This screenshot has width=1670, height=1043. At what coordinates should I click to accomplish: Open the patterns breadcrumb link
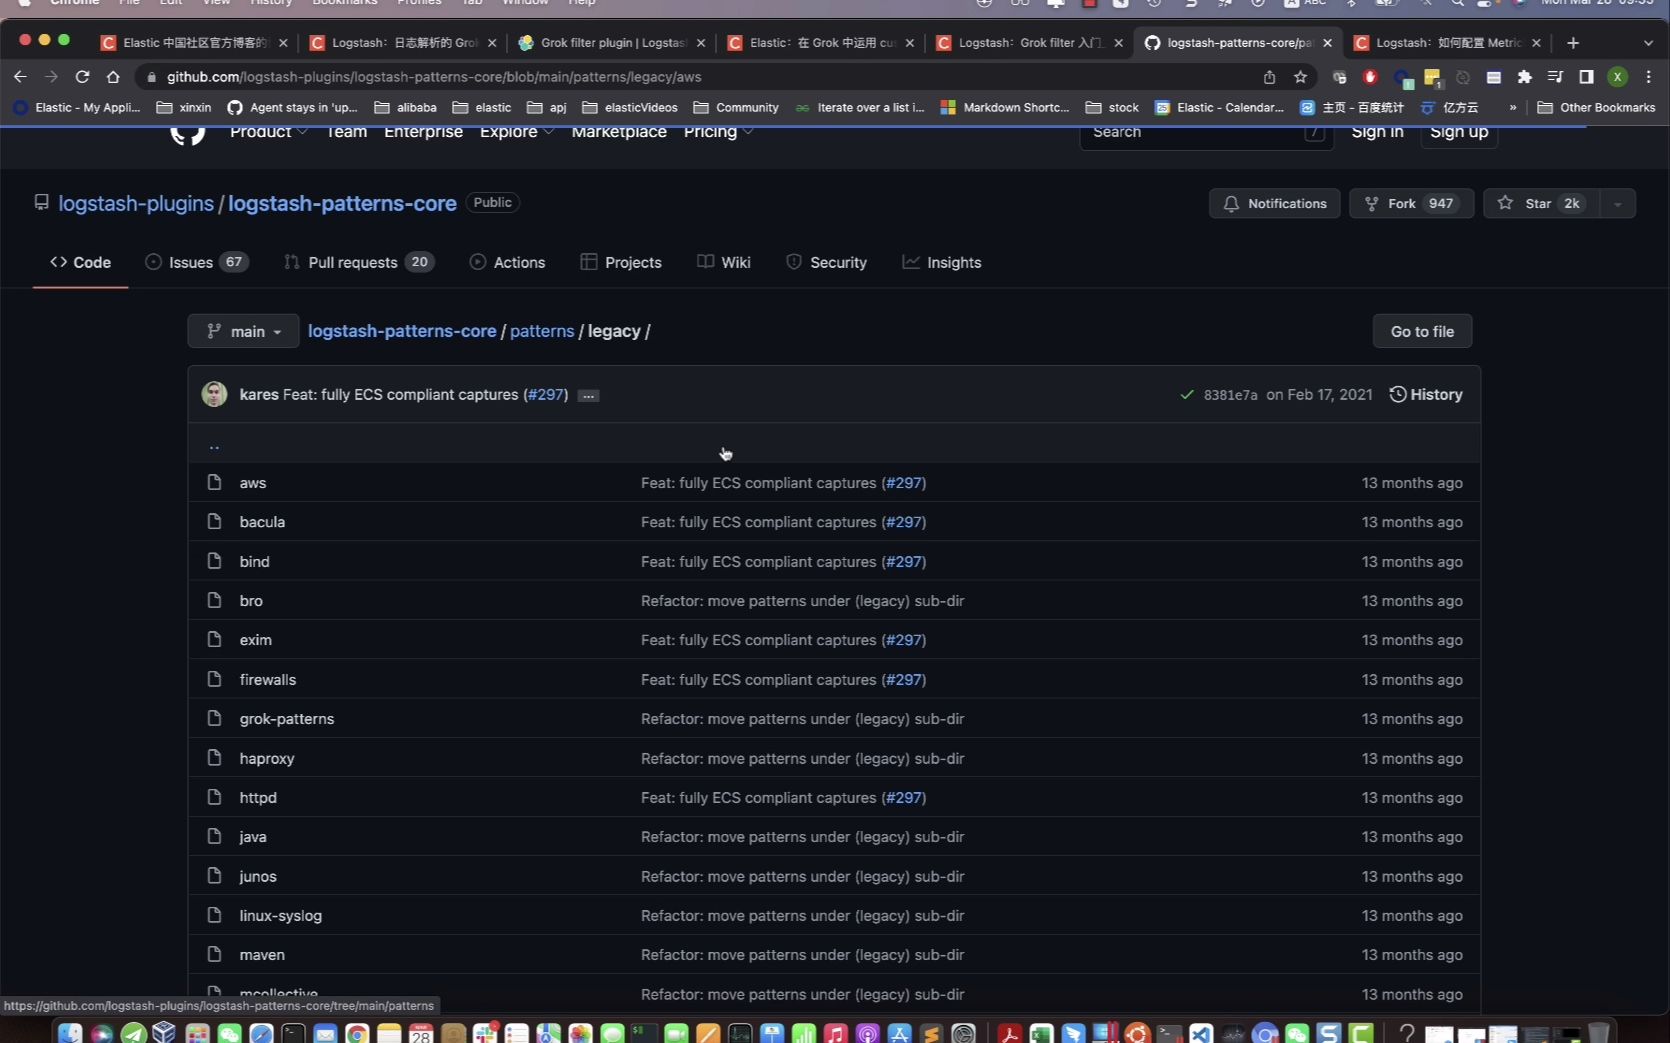(x=542, y=331)
